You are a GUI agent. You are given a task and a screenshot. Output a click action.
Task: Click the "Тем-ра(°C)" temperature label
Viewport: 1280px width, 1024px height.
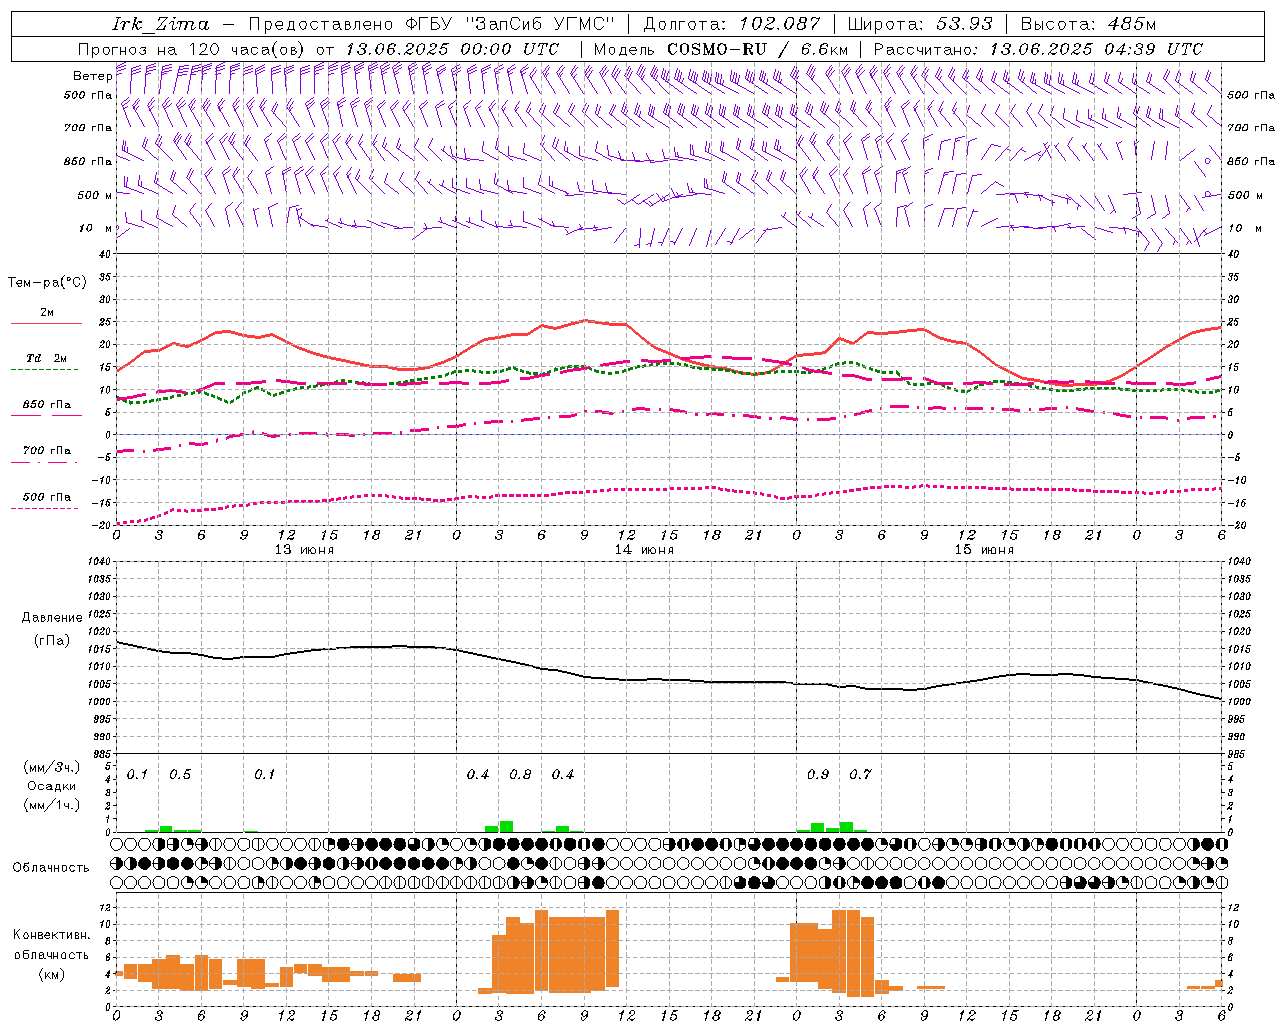[x=47, y=283]
